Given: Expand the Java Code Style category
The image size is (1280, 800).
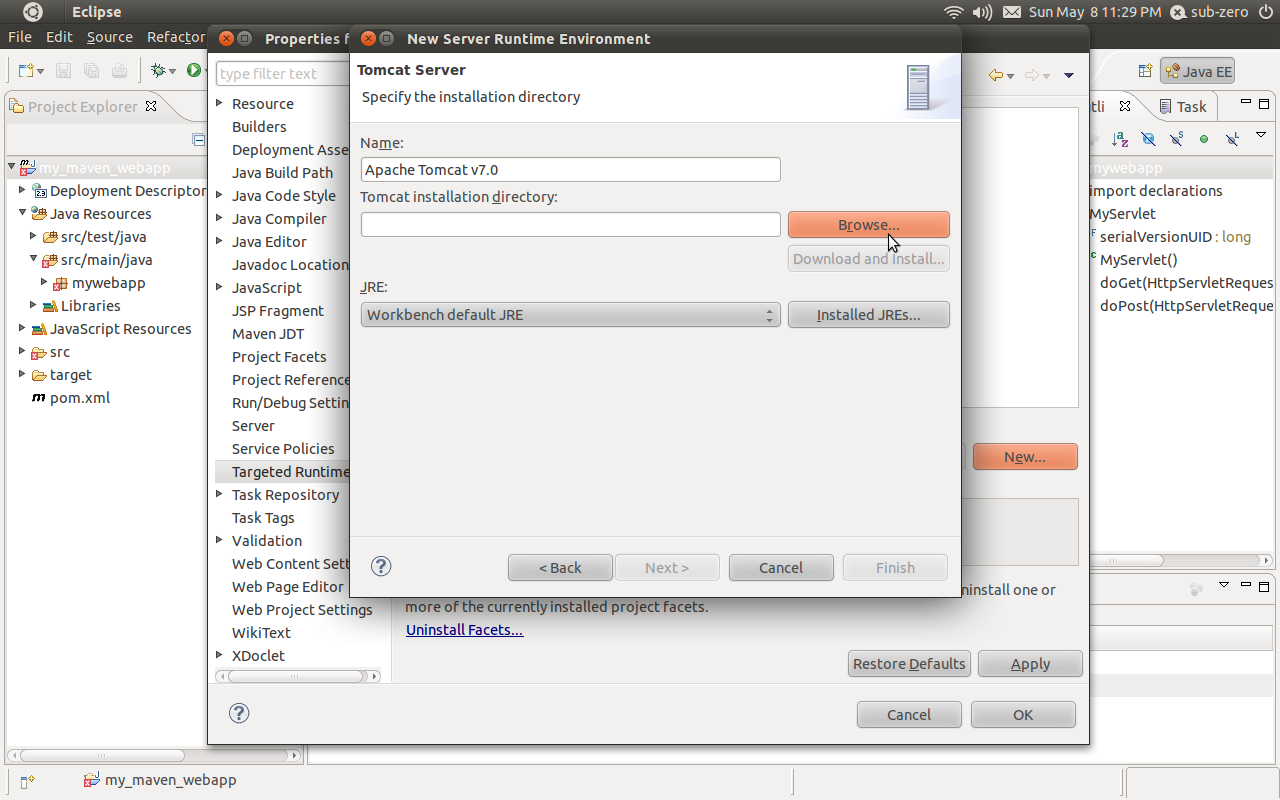Looking at the screenshot, I should [220, 196].
